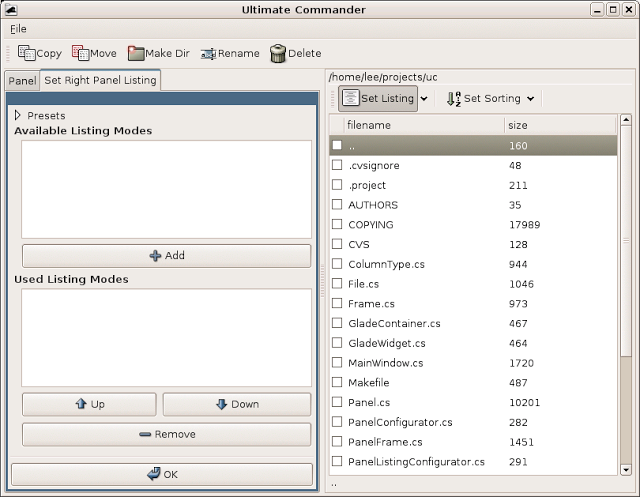The height and width of the screenshot is (497, 640).
Task: Tick the checkbox next to .cvsignore
Action: click(337, 165)
